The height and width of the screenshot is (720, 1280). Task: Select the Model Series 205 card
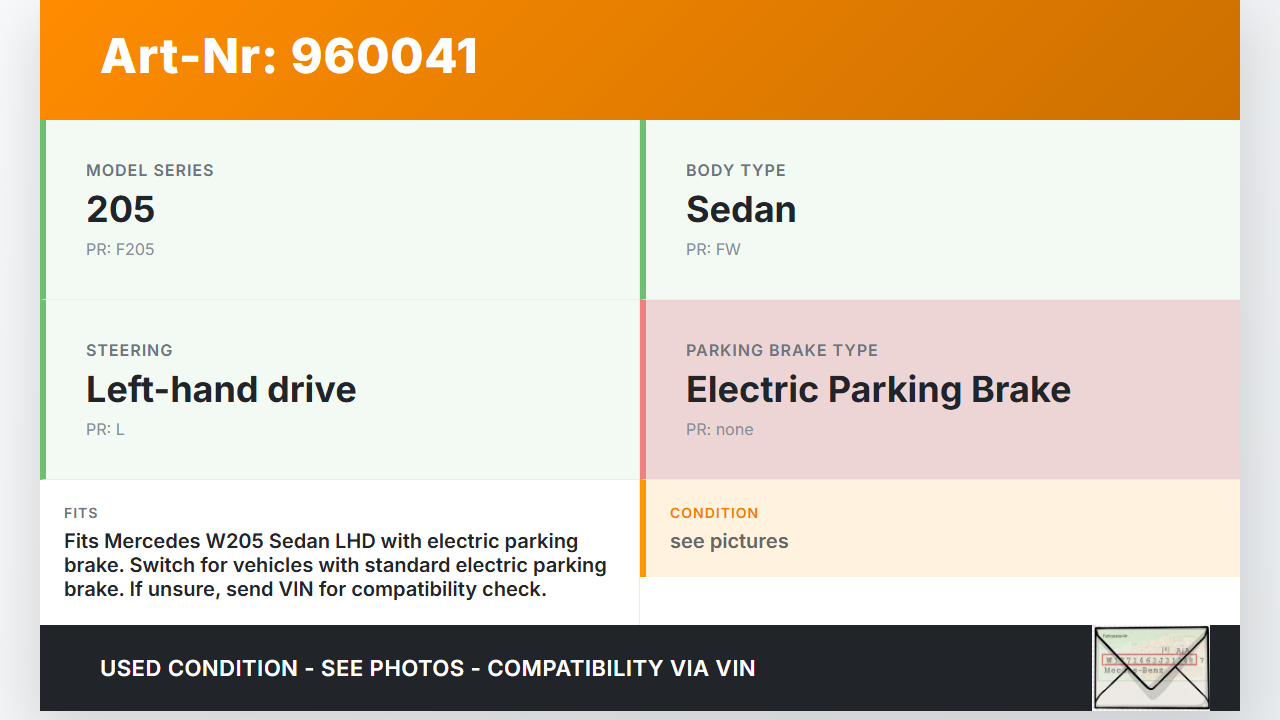(x=340, y=210)
